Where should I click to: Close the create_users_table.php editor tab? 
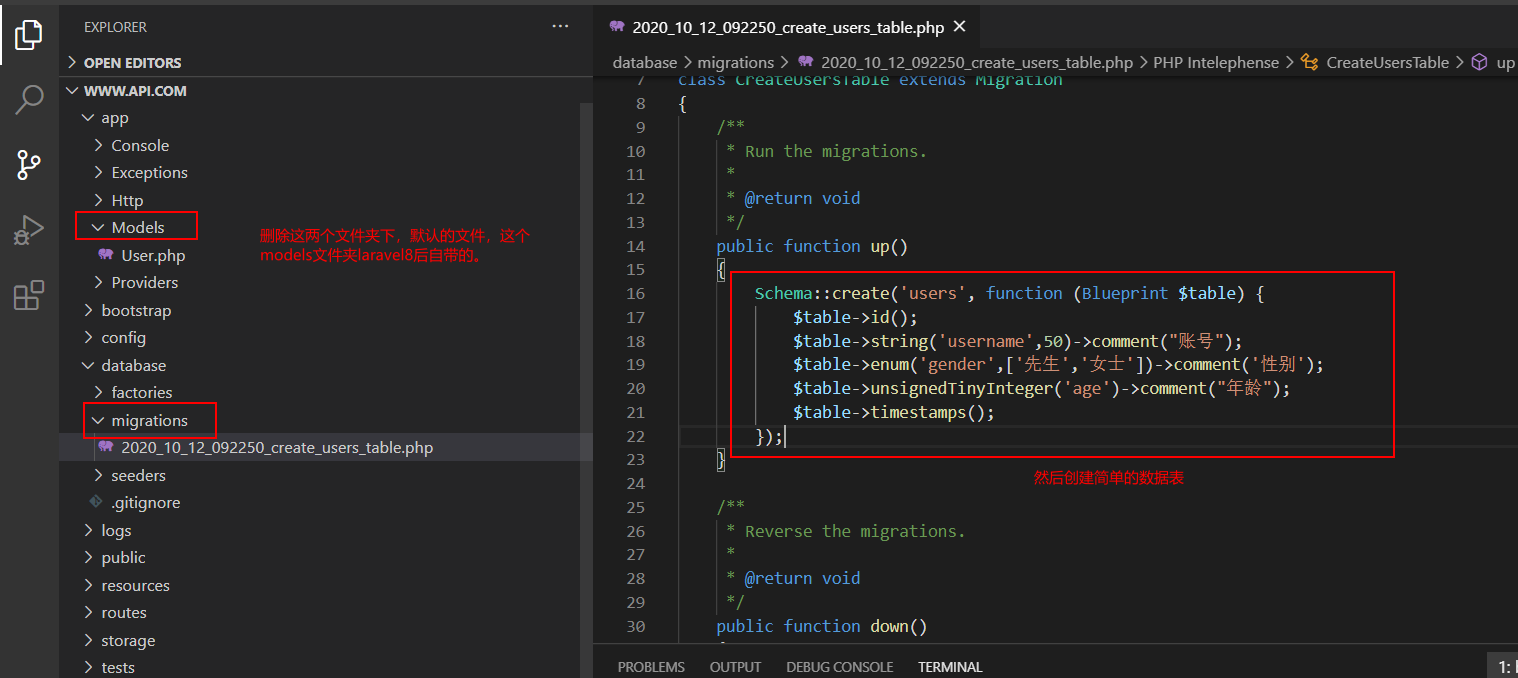click(x=960, y=27)
